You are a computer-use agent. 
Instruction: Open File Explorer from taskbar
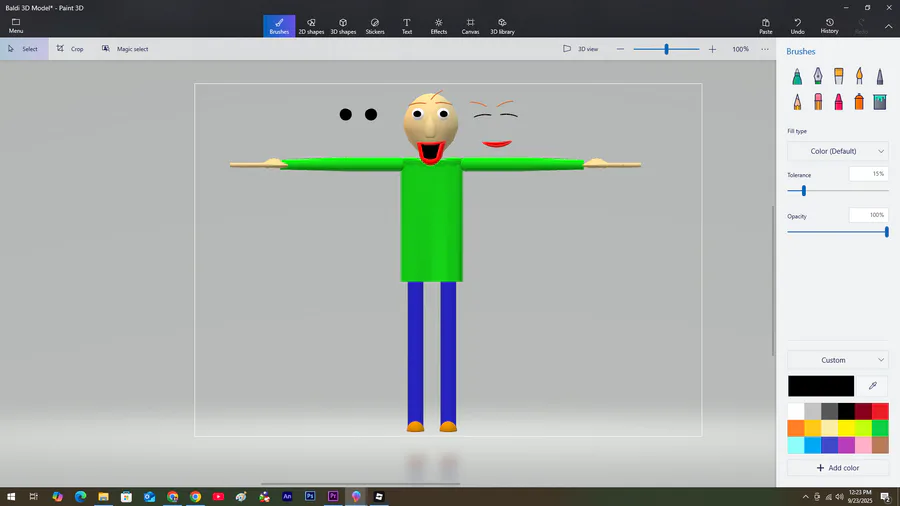103,496
